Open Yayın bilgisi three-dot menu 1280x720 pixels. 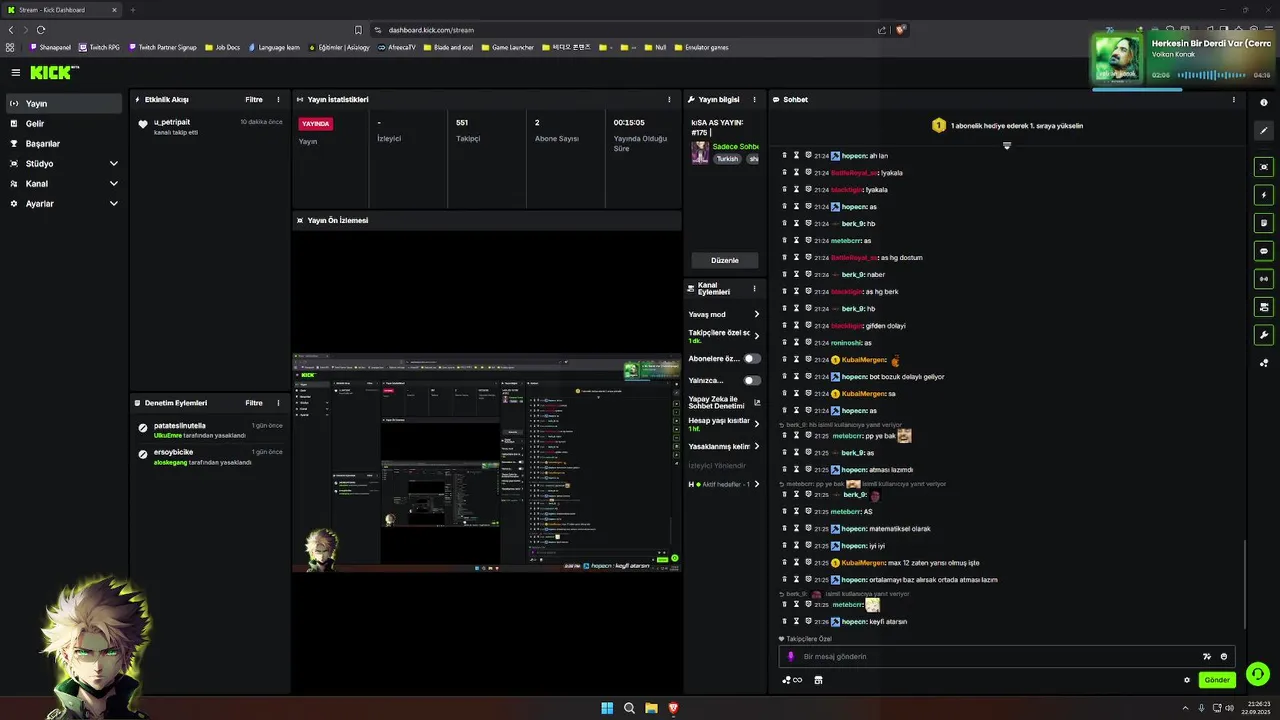coord(754,100)
